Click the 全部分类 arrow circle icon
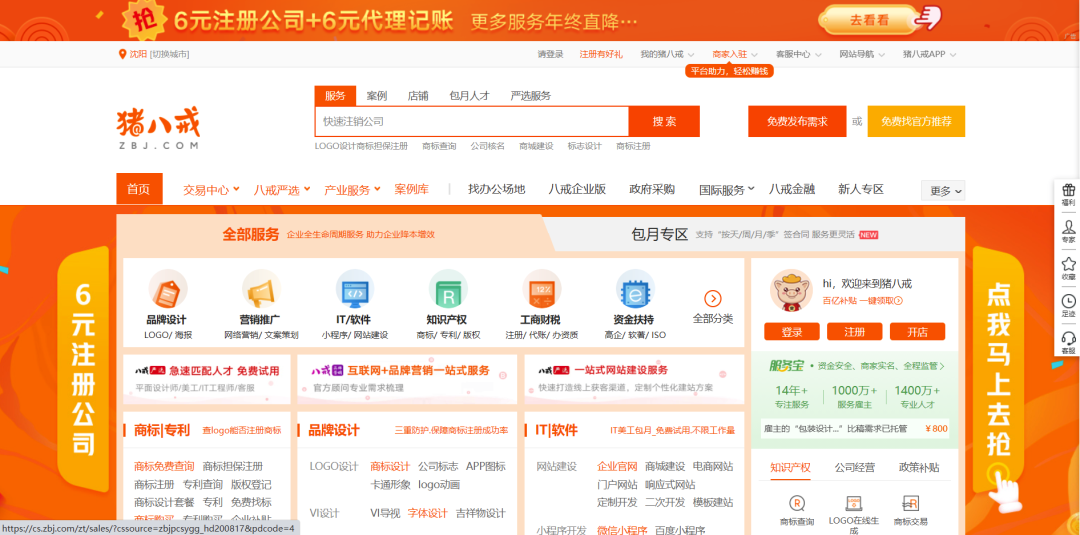This screenshot has width=1080, height=535. 713,298
